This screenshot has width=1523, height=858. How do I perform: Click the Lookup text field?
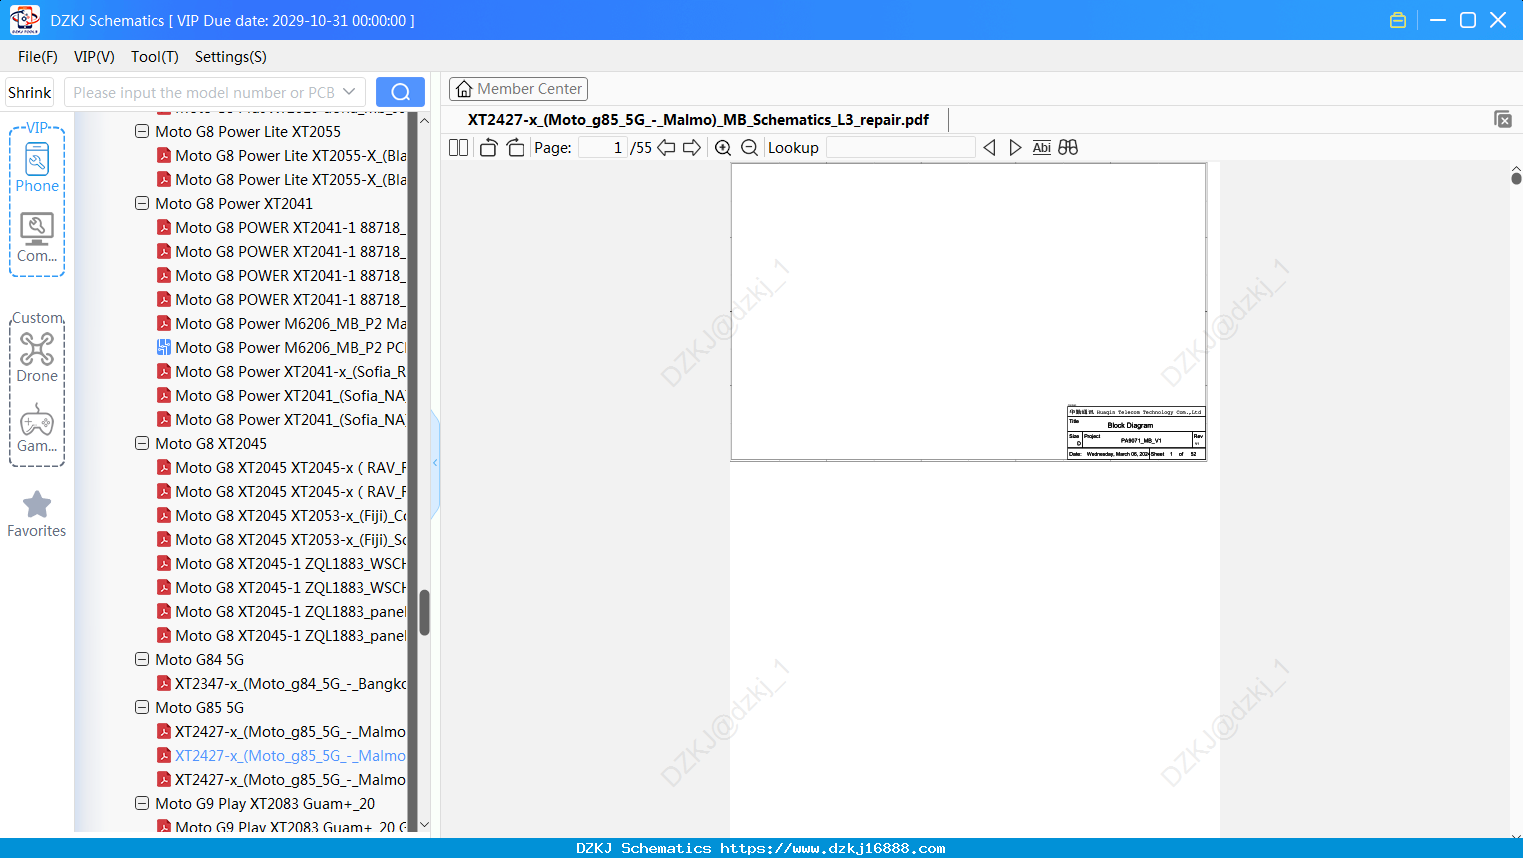click(x=901, y=148)
